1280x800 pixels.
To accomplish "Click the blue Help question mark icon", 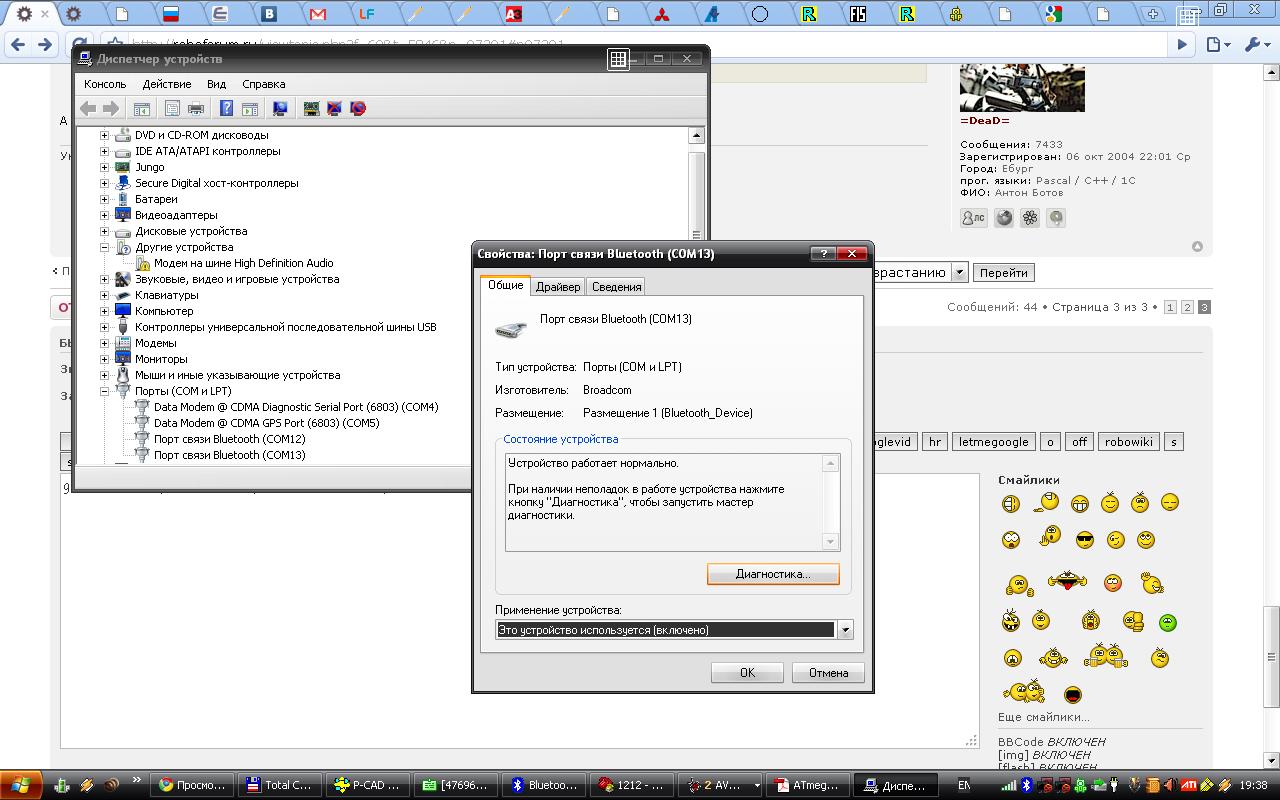I will point(227,108).
